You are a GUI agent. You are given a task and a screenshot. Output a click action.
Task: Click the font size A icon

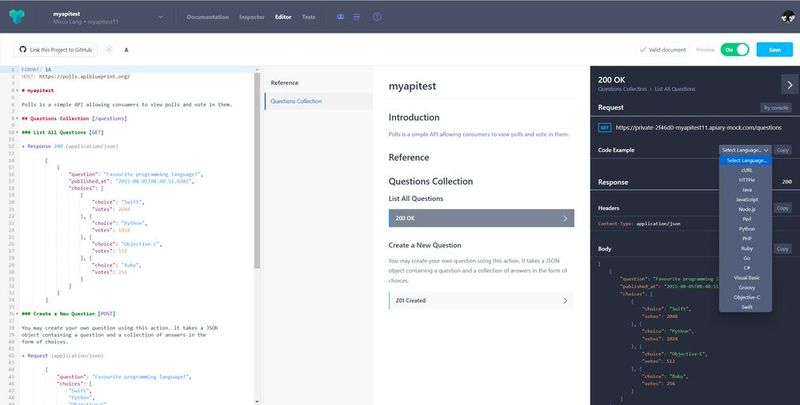coord(127,50)
